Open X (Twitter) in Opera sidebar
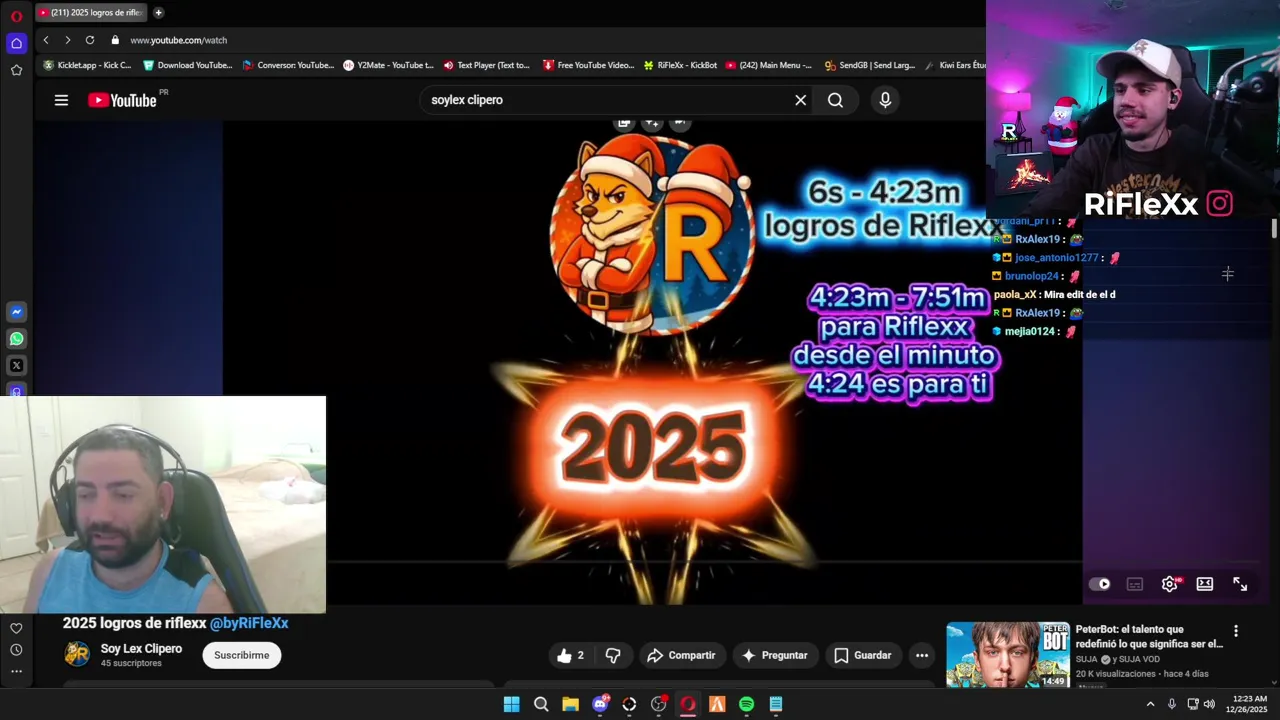The image size is (1280, 720). (16, 366)
